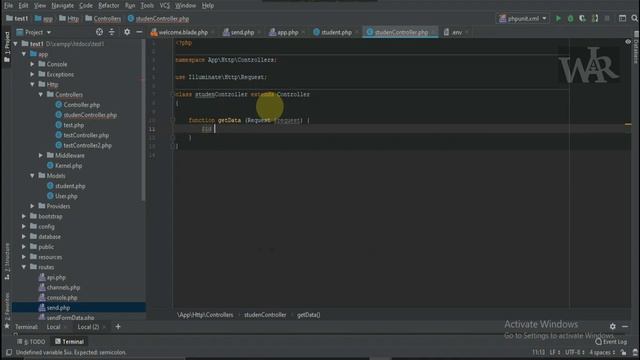Click the UTF-8 encoding status entry
Image resolution: width=640 pixels, height=360 pixels.
click(575, 352)
